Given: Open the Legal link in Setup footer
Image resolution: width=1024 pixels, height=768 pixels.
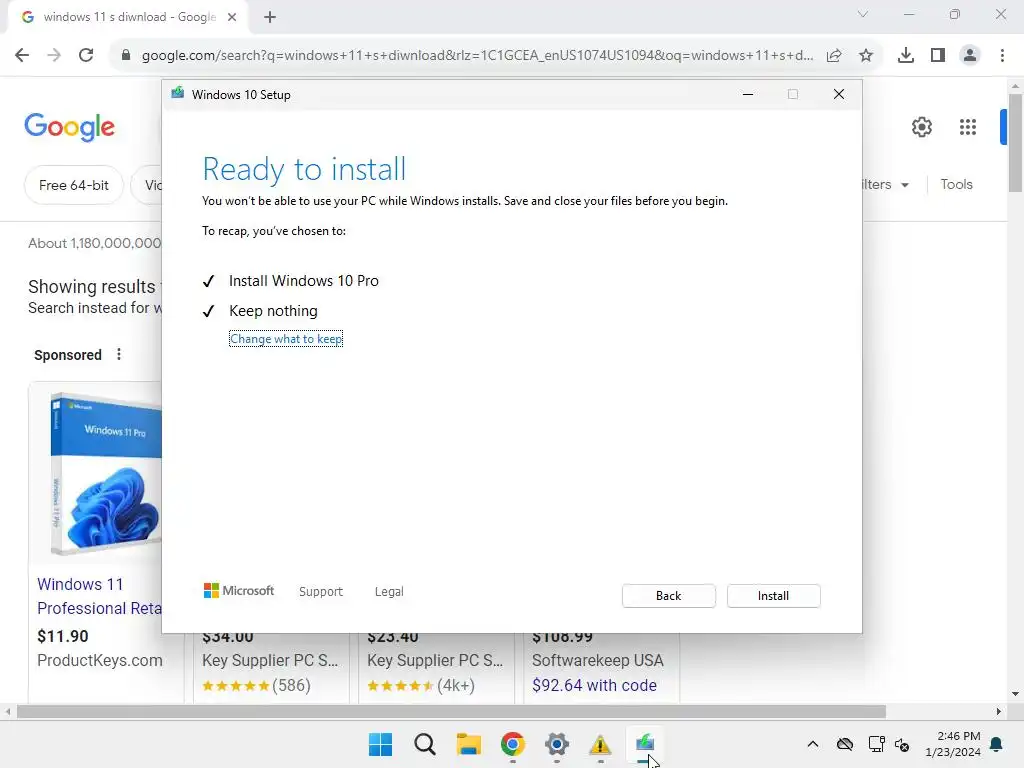Looking at the screenshot, I should click(389, 592).
